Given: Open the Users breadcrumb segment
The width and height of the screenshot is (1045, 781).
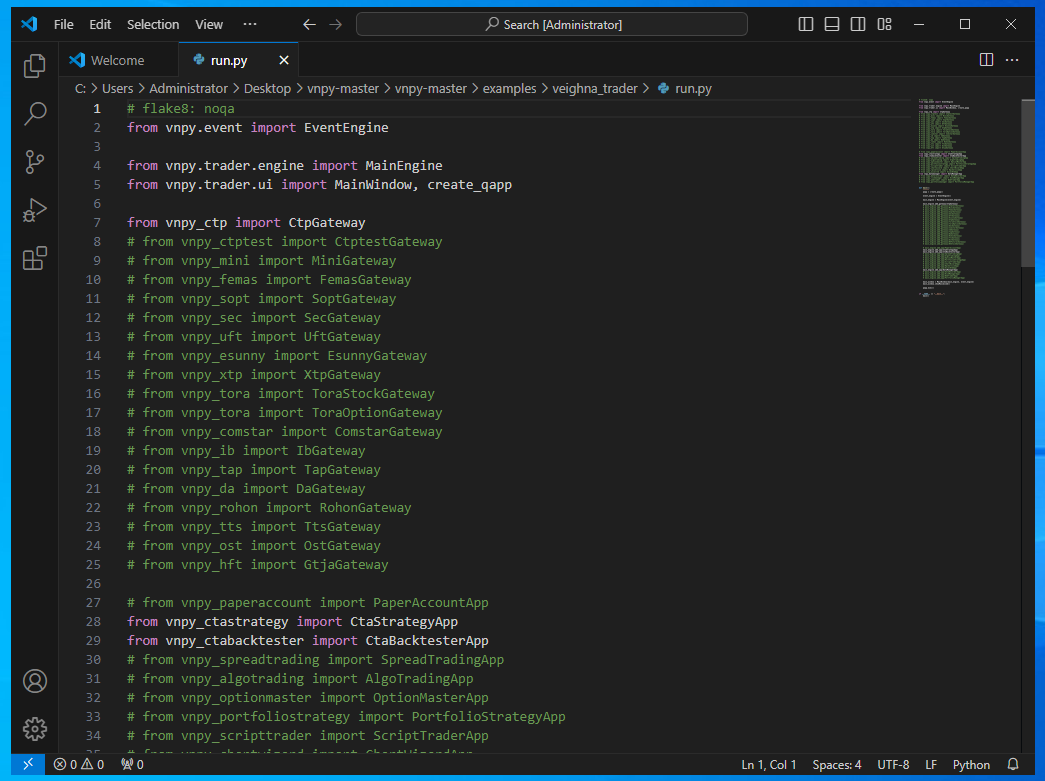Looking at the screenshot, I should tap(117, 88).
